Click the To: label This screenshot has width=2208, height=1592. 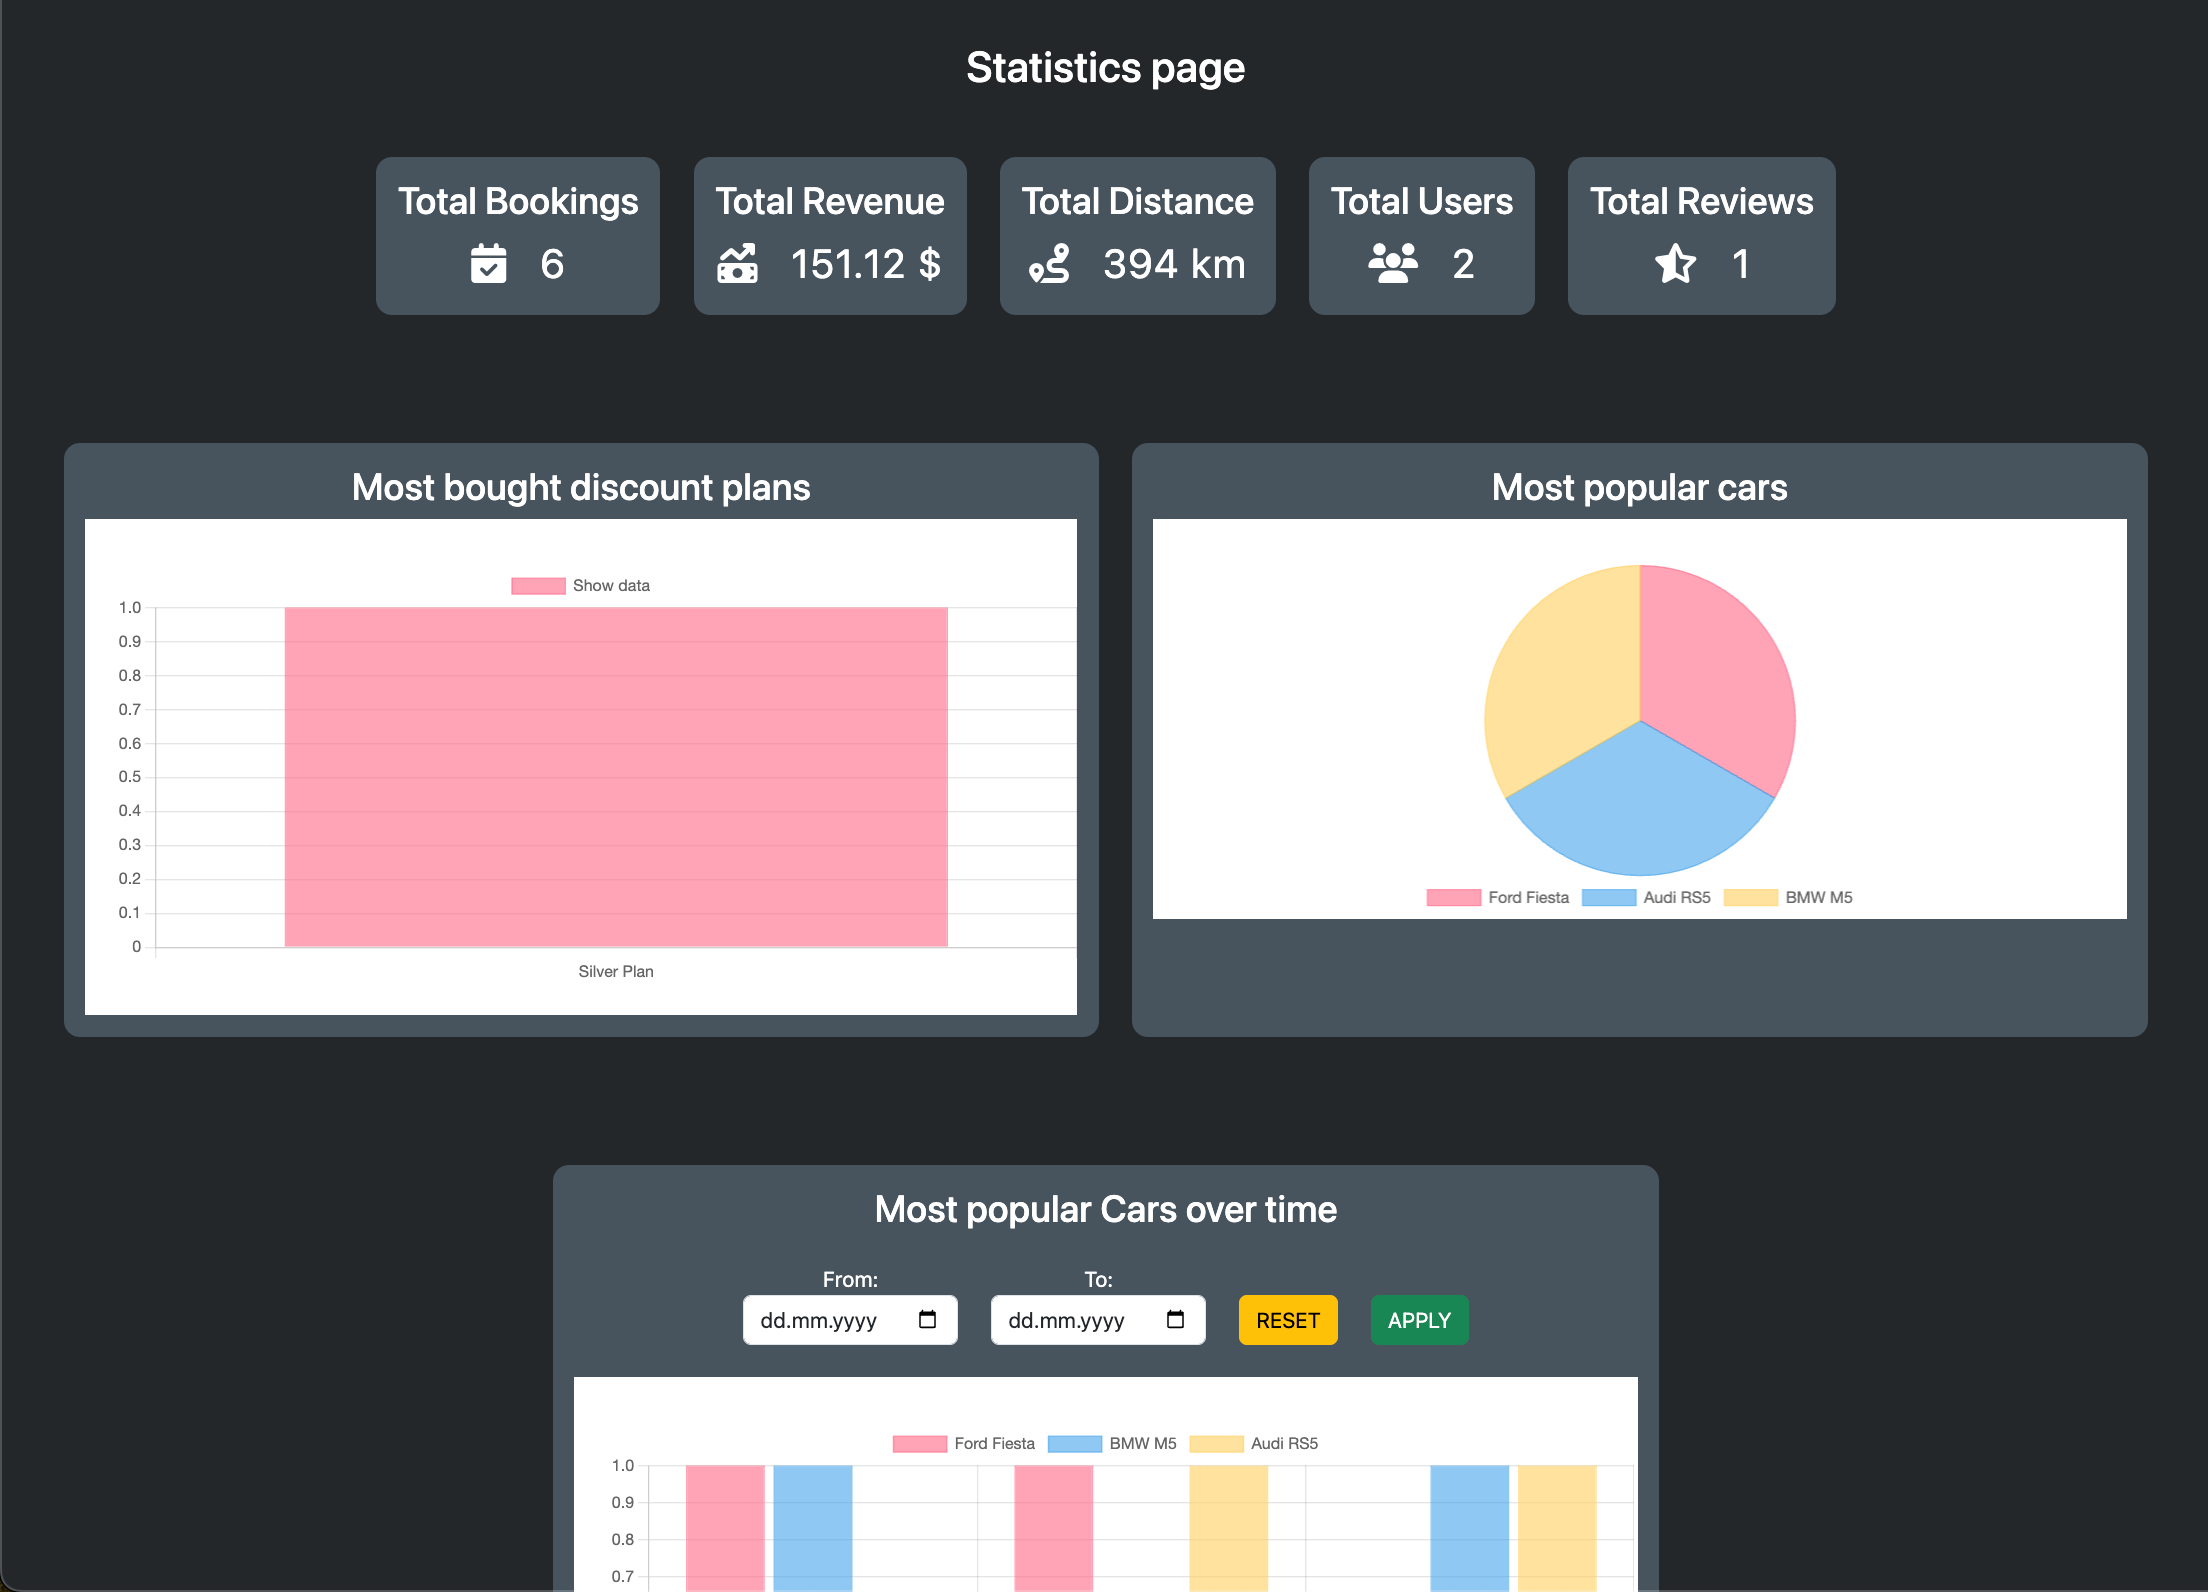coord(1098,1280)
